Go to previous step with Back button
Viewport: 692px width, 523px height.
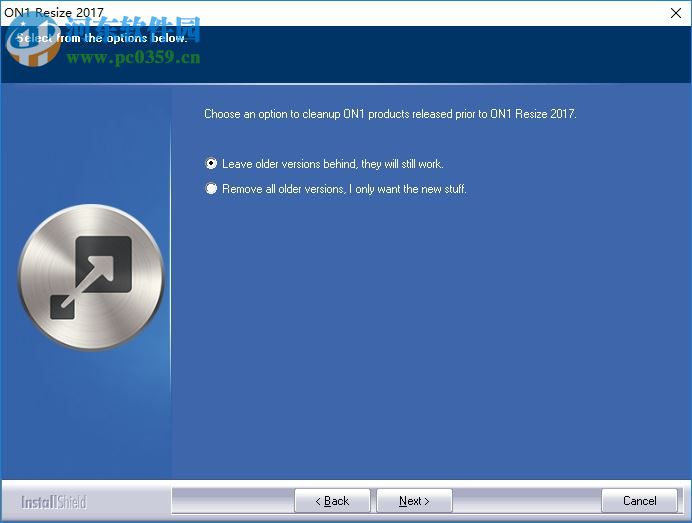(x=332, y=501)
